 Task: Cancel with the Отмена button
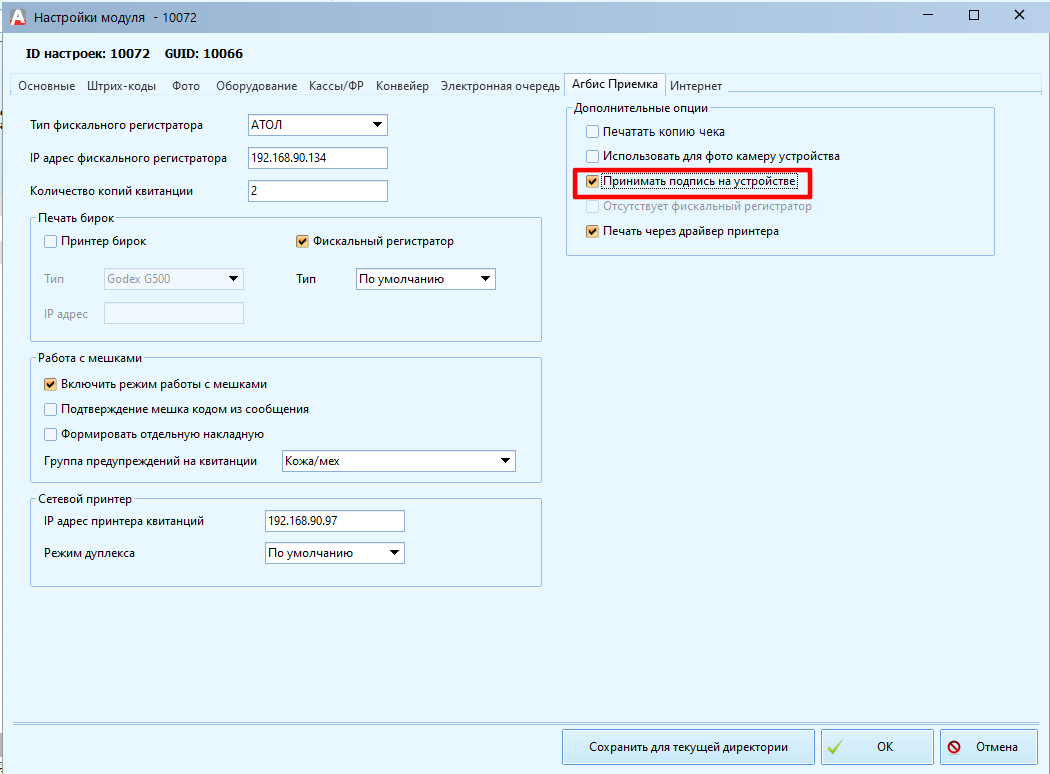(x=989, y=747)
